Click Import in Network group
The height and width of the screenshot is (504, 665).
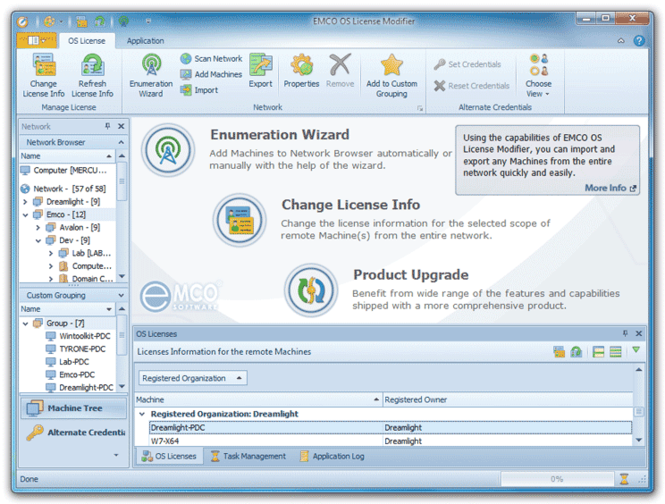199,90
